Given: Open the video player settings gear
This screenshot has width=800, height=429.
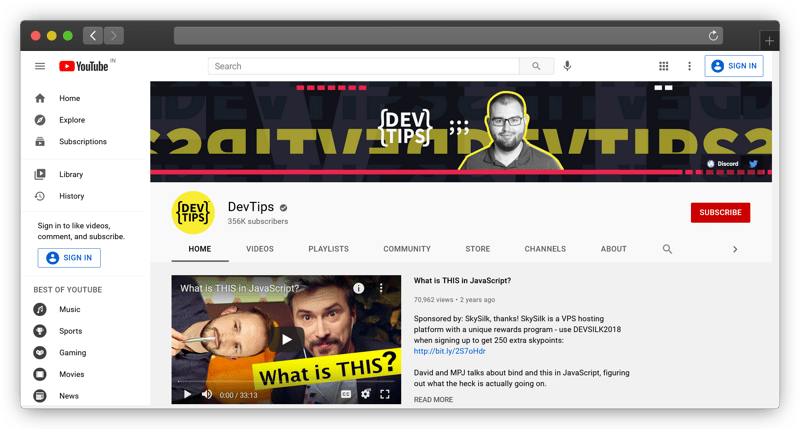Looking at the screenshot, I should (x=365, y=394).
